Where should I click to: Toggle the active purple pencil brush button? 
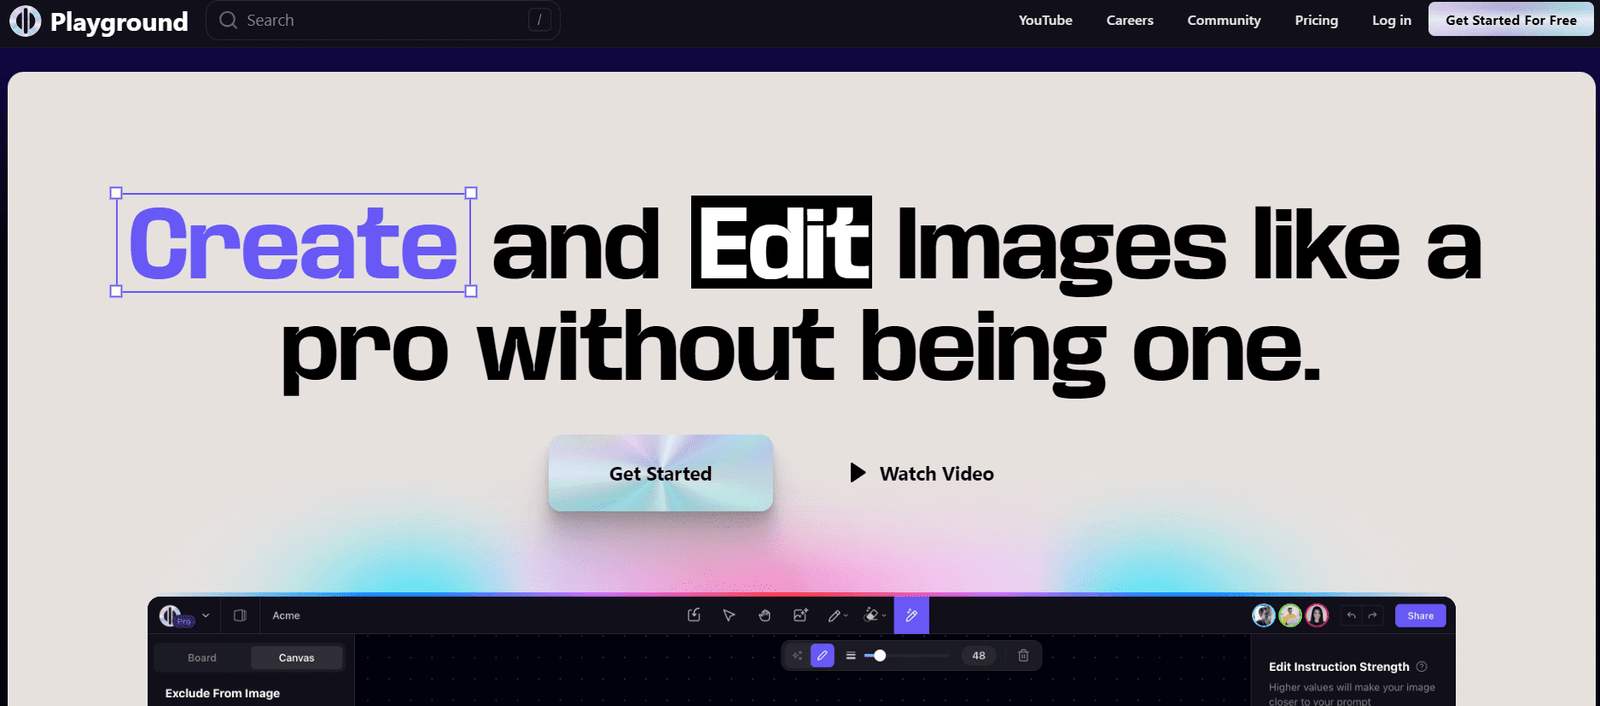coord(822,656)
